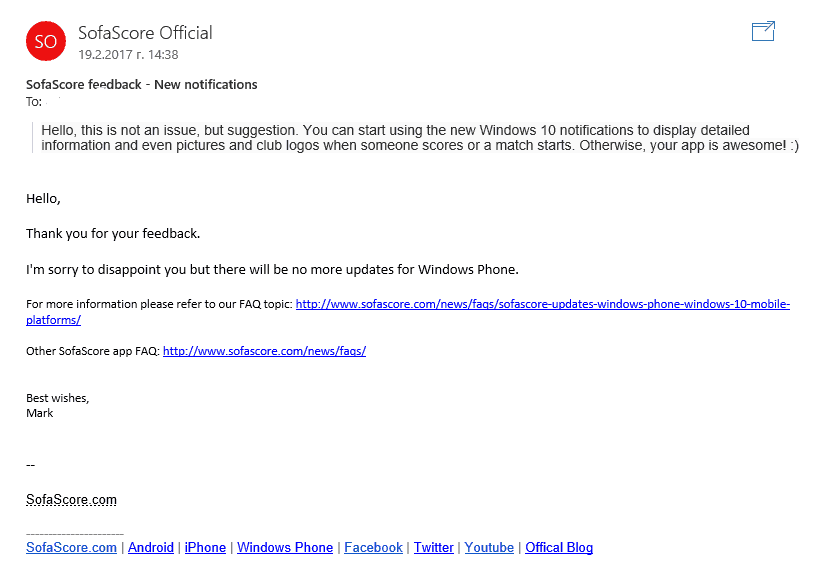Screen dimensions: 817x584
Task: Click the dotted-underlined SofaScore.com signature
Action: coord(71,500)
